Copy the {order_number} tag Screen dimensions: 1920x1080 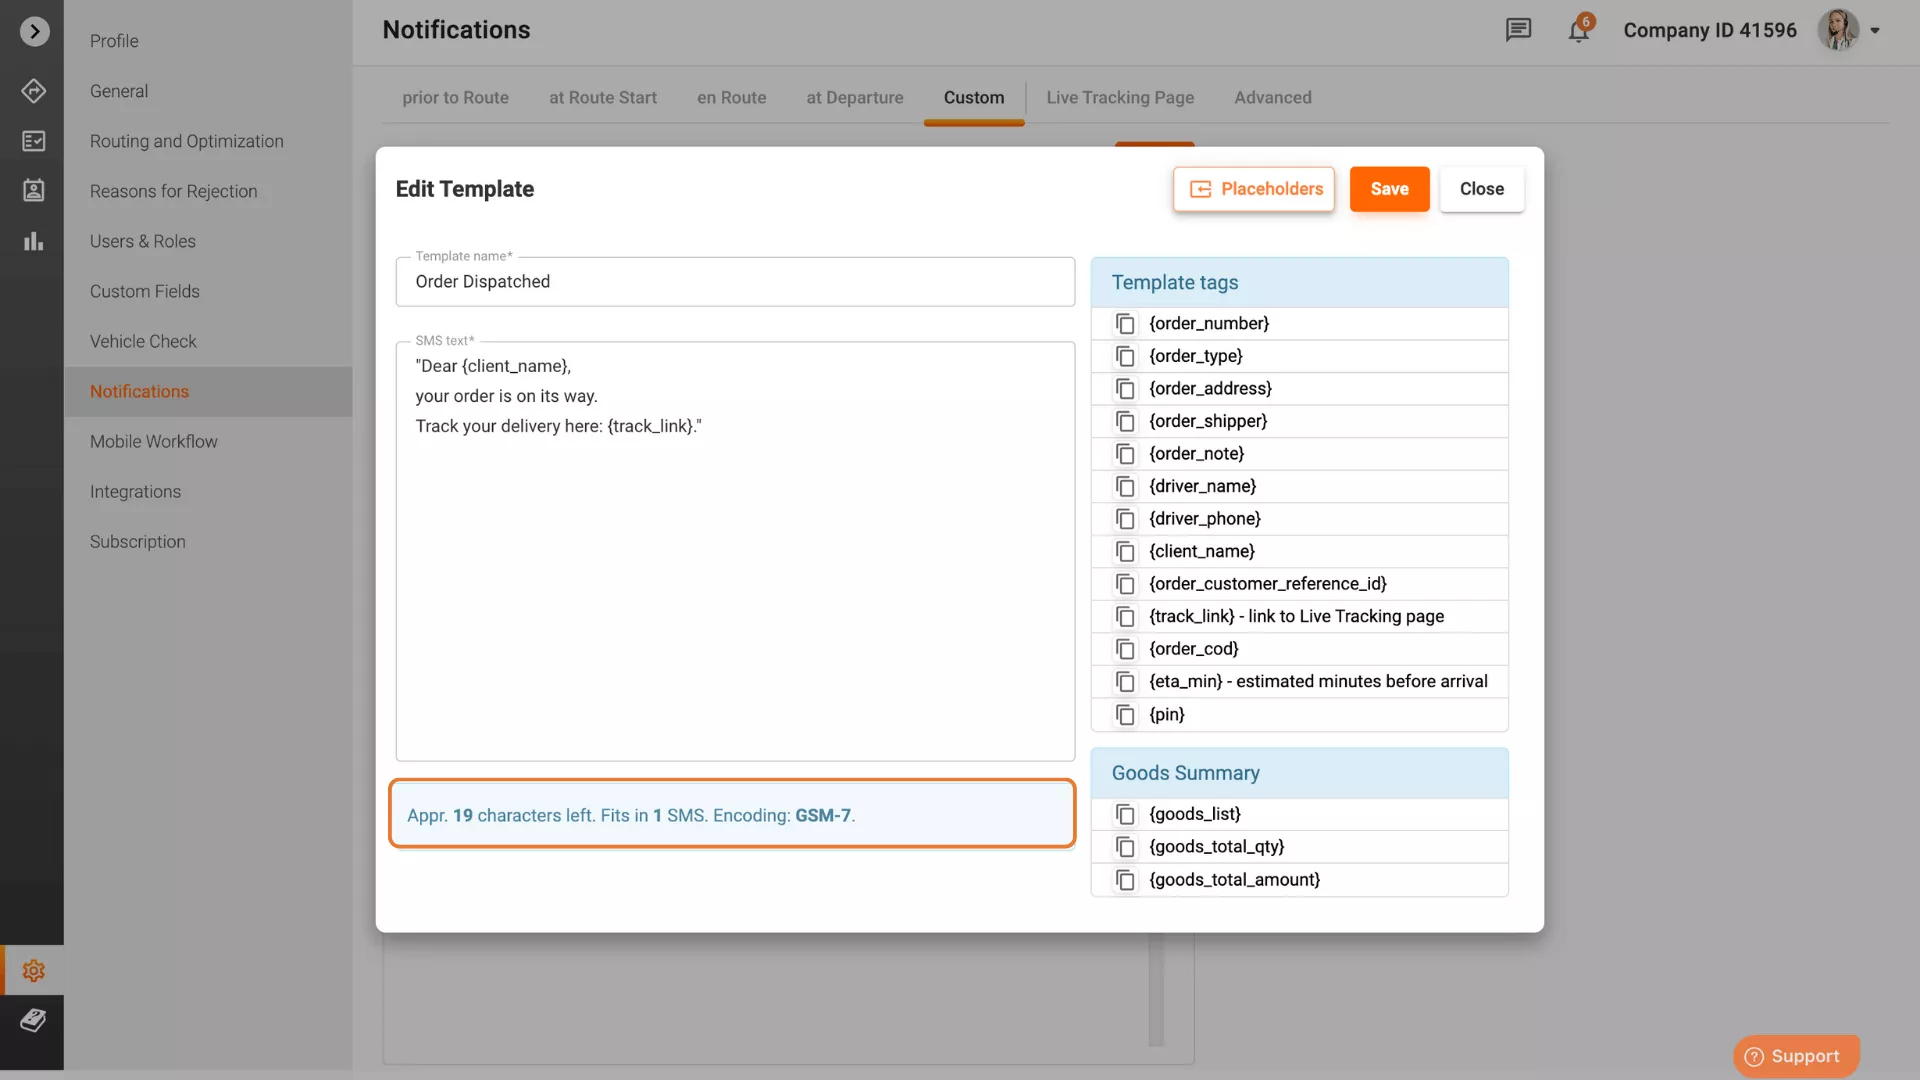click(1125, 324)
